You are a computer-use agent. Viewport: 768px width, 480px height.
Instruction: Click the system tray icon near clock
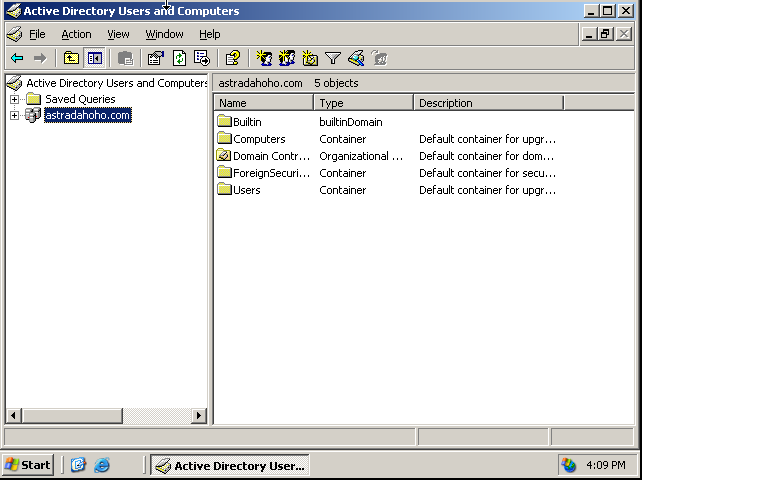[x=569, y=465]
